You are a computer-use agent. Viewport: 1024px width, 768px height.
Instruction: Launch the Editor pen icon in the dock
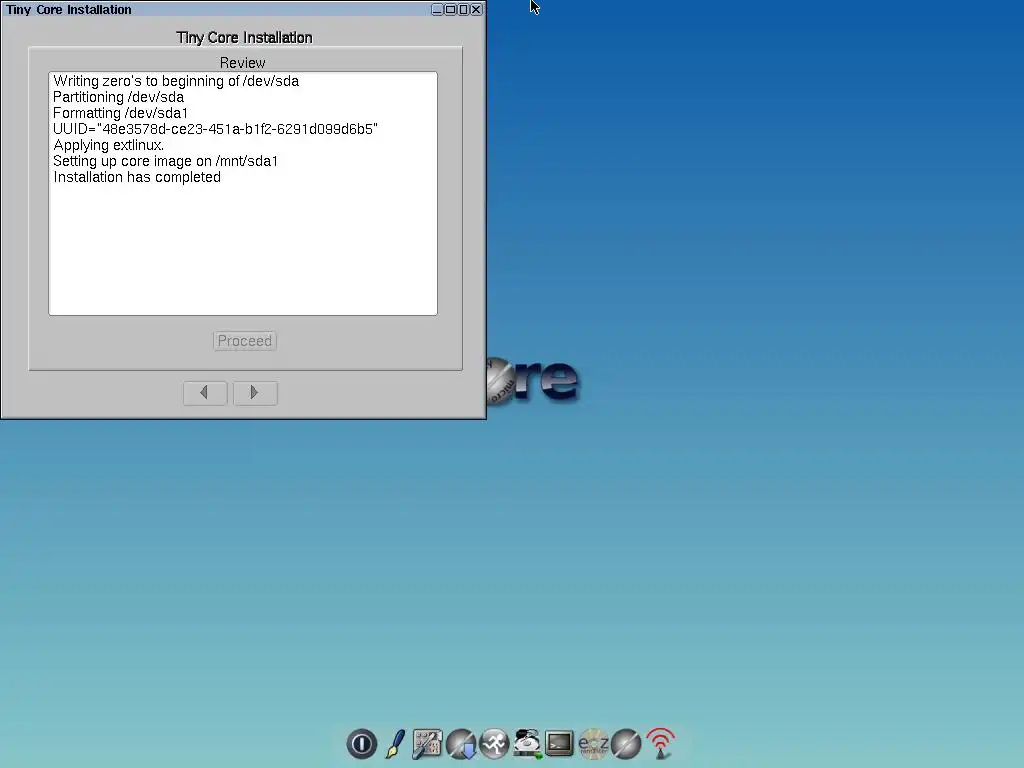tap(394, 744)
